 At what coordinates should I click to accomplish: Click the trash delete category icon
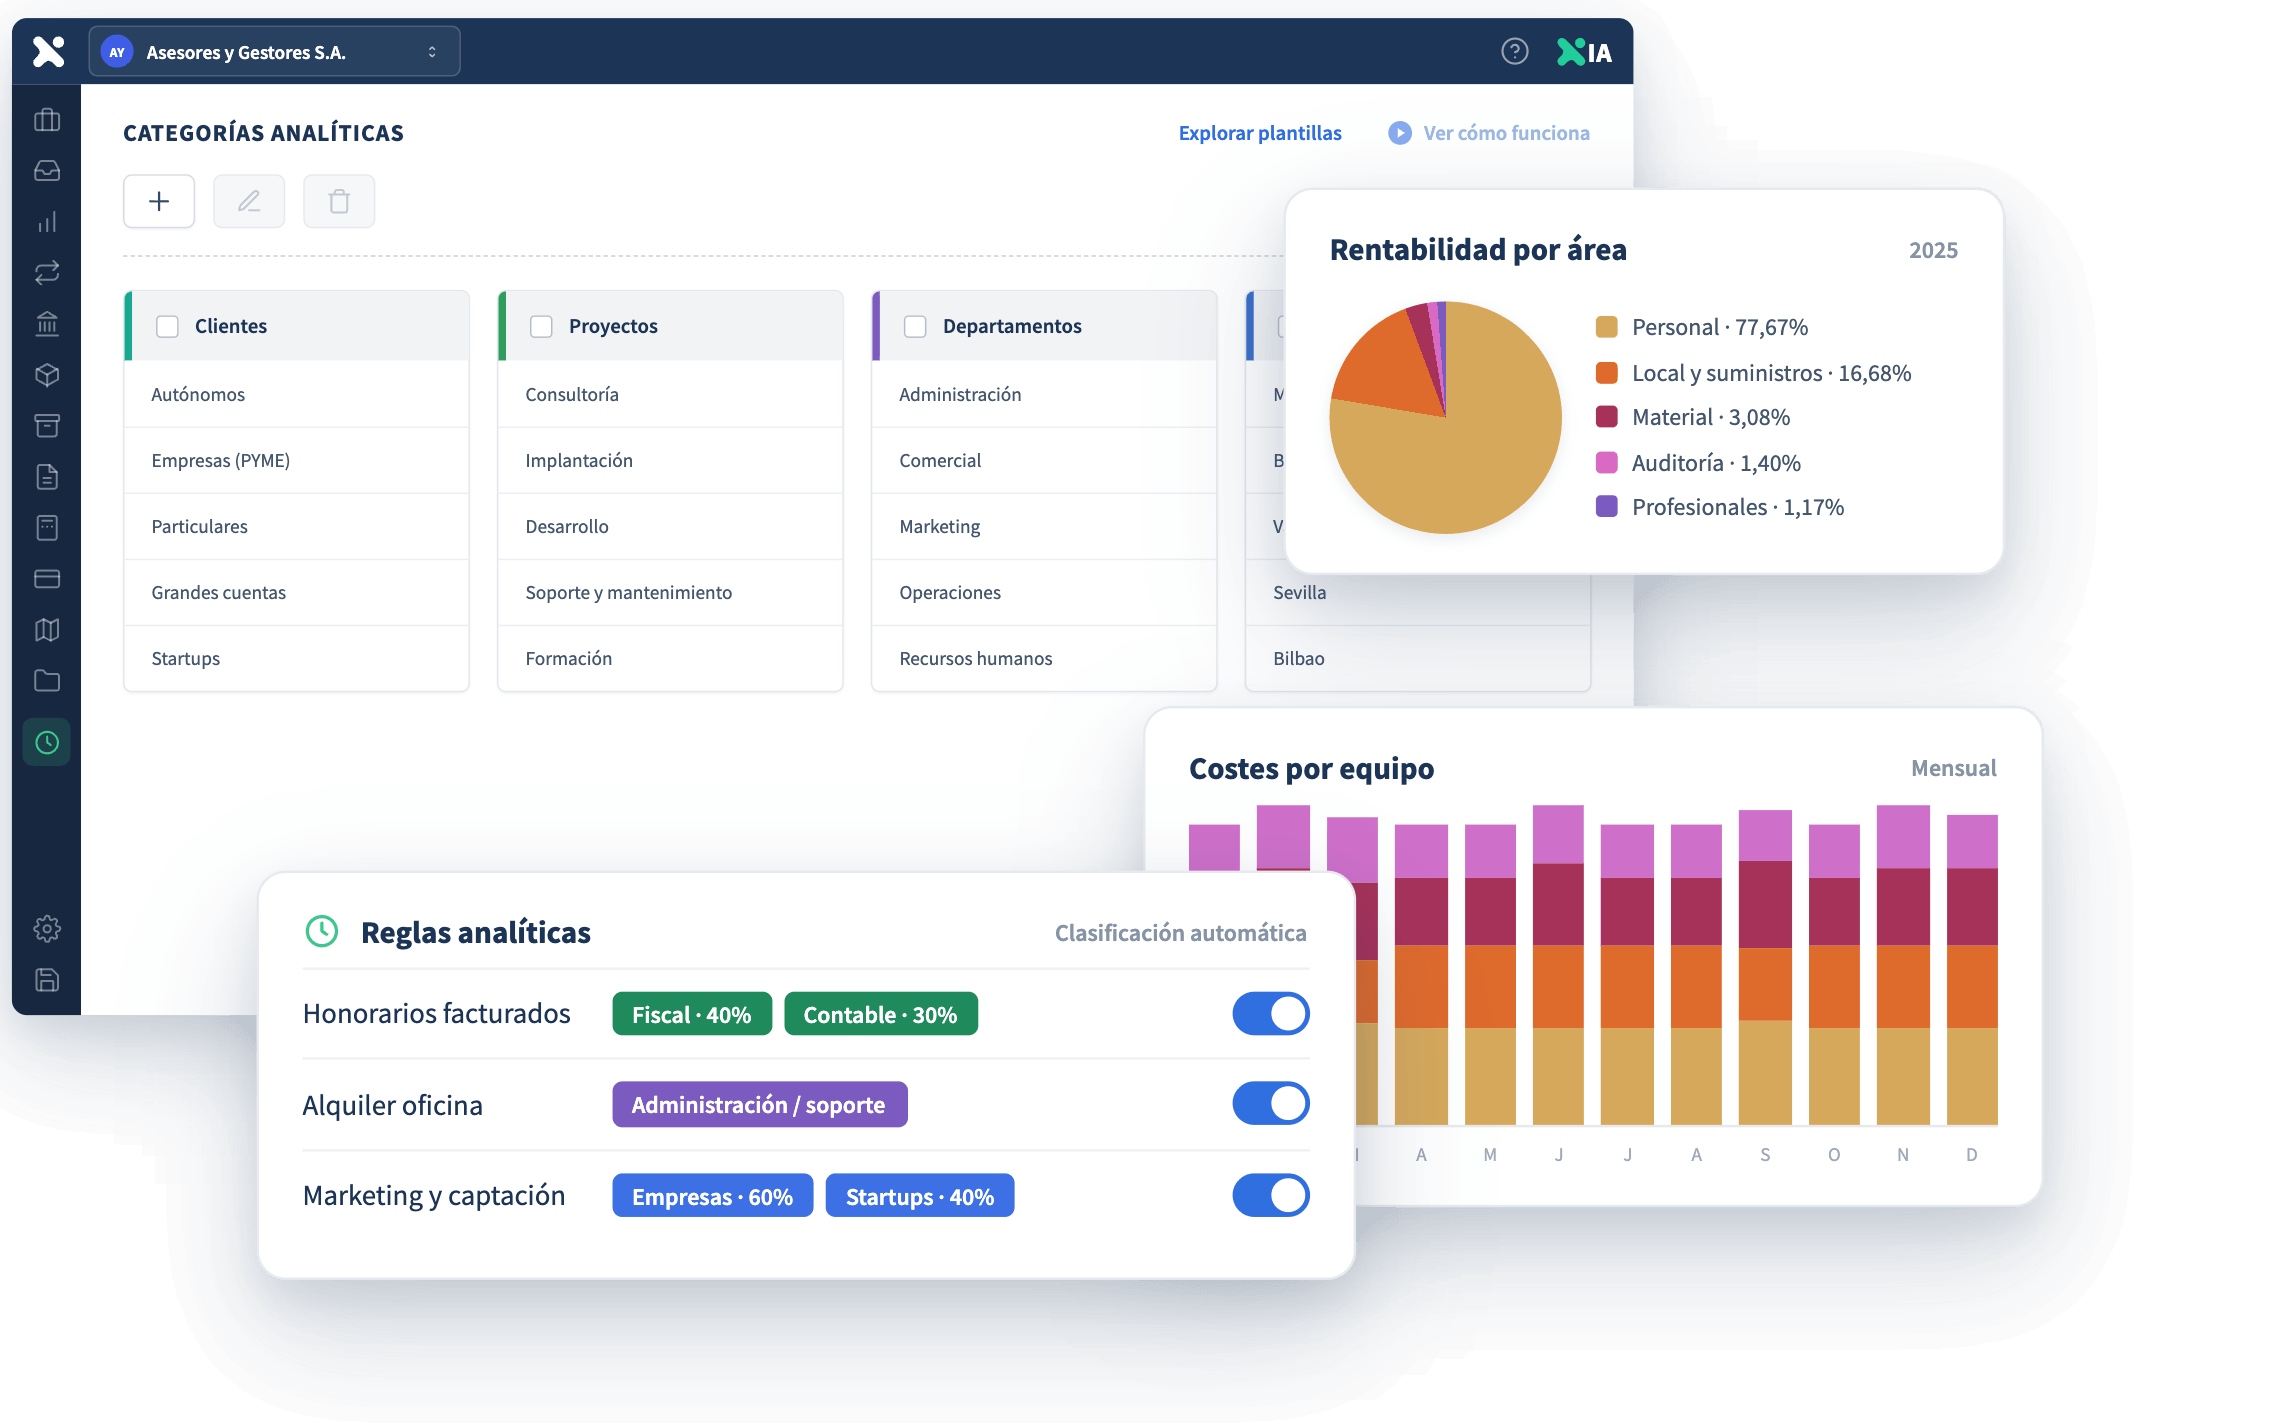tap(339, 201)
